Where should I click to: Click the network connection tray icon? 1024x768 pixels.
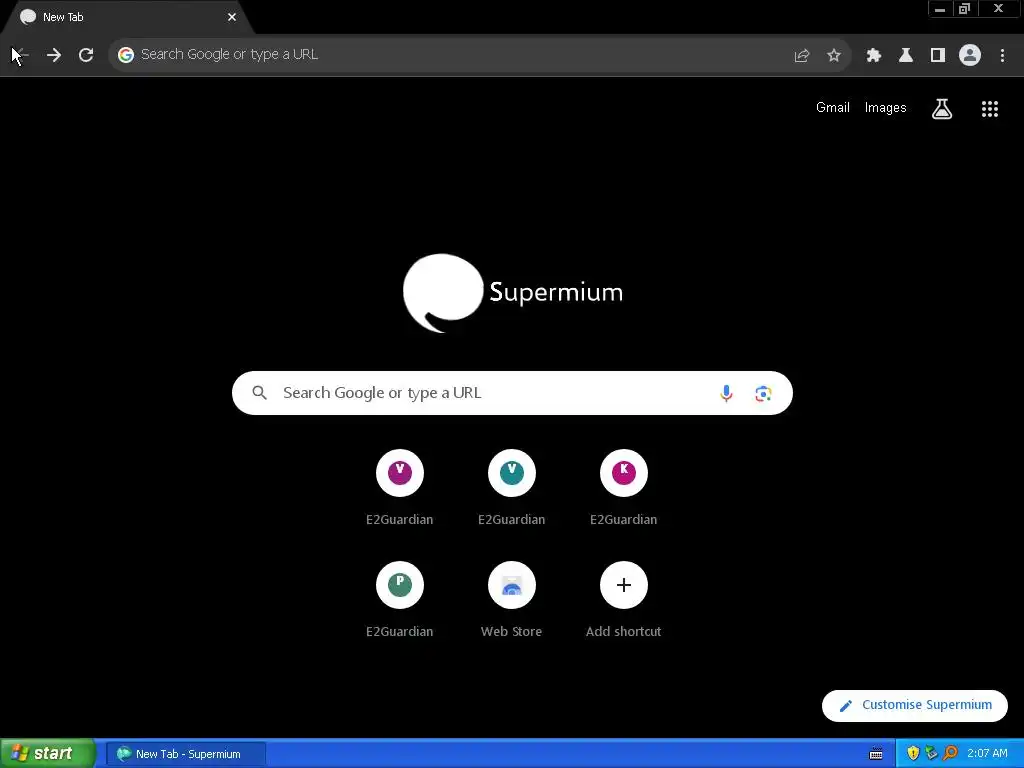tap(931, 754)
